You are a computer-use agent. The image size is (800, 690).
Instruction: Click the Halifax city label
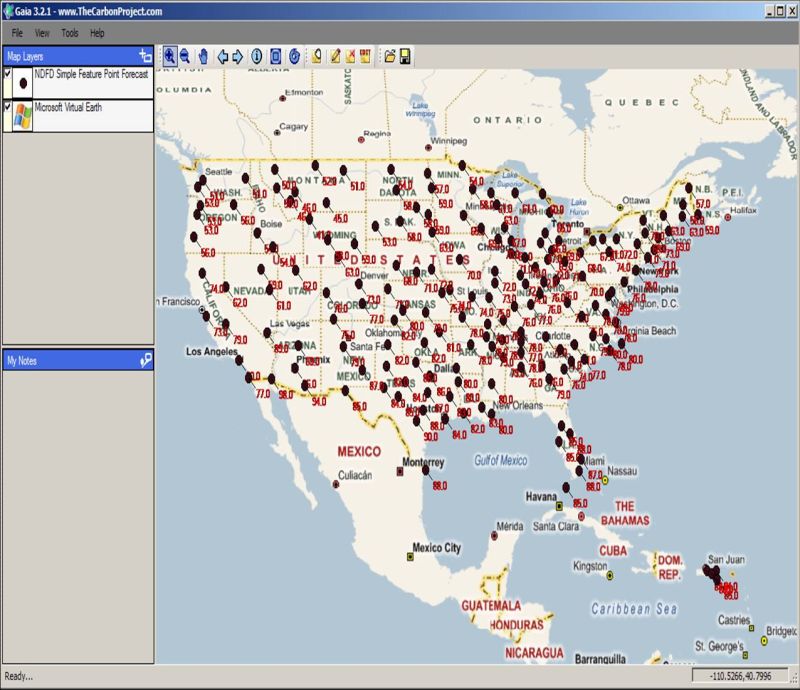743,210
